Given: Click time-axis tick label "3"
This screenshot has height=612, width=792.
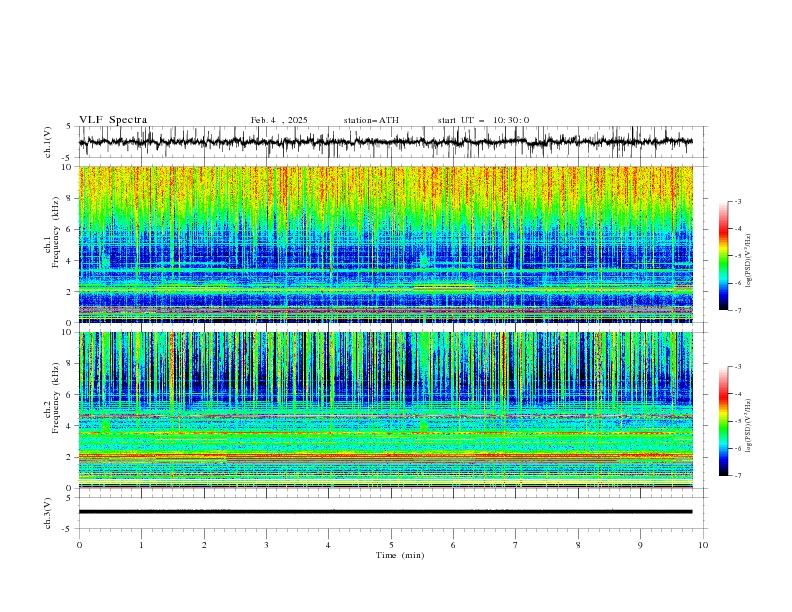Looking at the screenshot, I should [266, 545].
